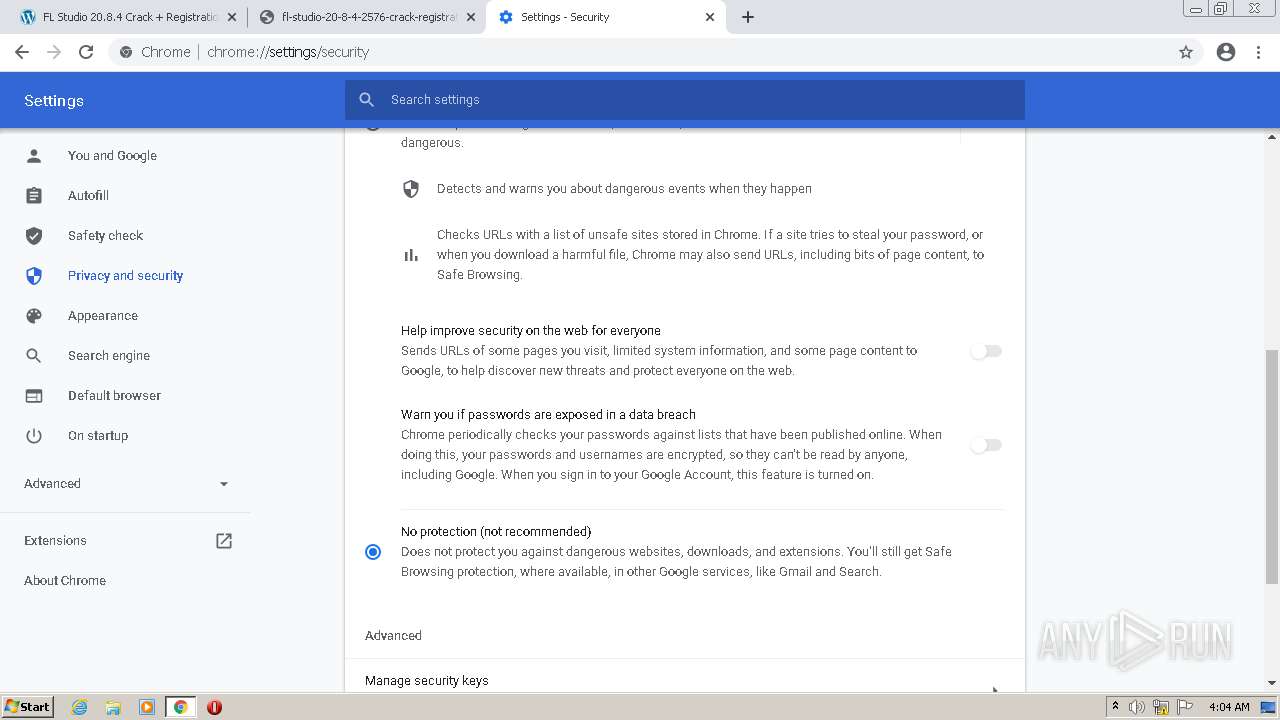Show hidden system tray icons
Image resolution: width=1280 pixels, height=720 pixels.
pos(1115,707)
